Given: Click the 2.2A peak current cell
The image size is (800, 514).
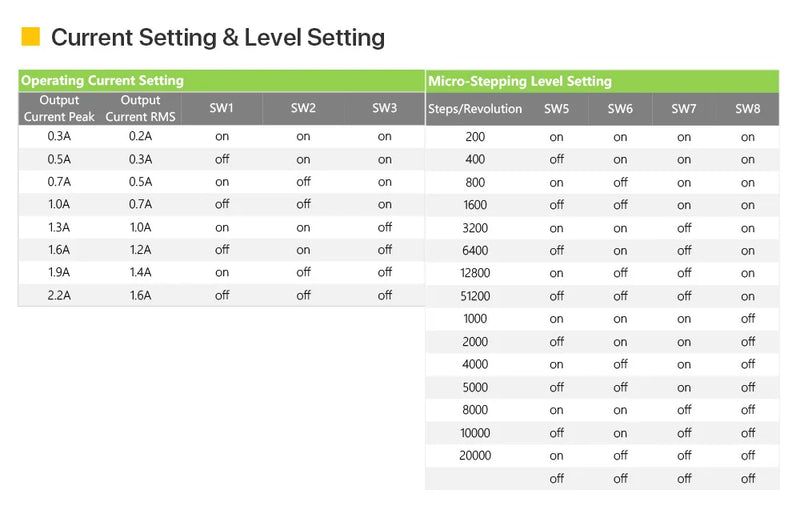Looking at the screenshot, I should pos(59,295).
